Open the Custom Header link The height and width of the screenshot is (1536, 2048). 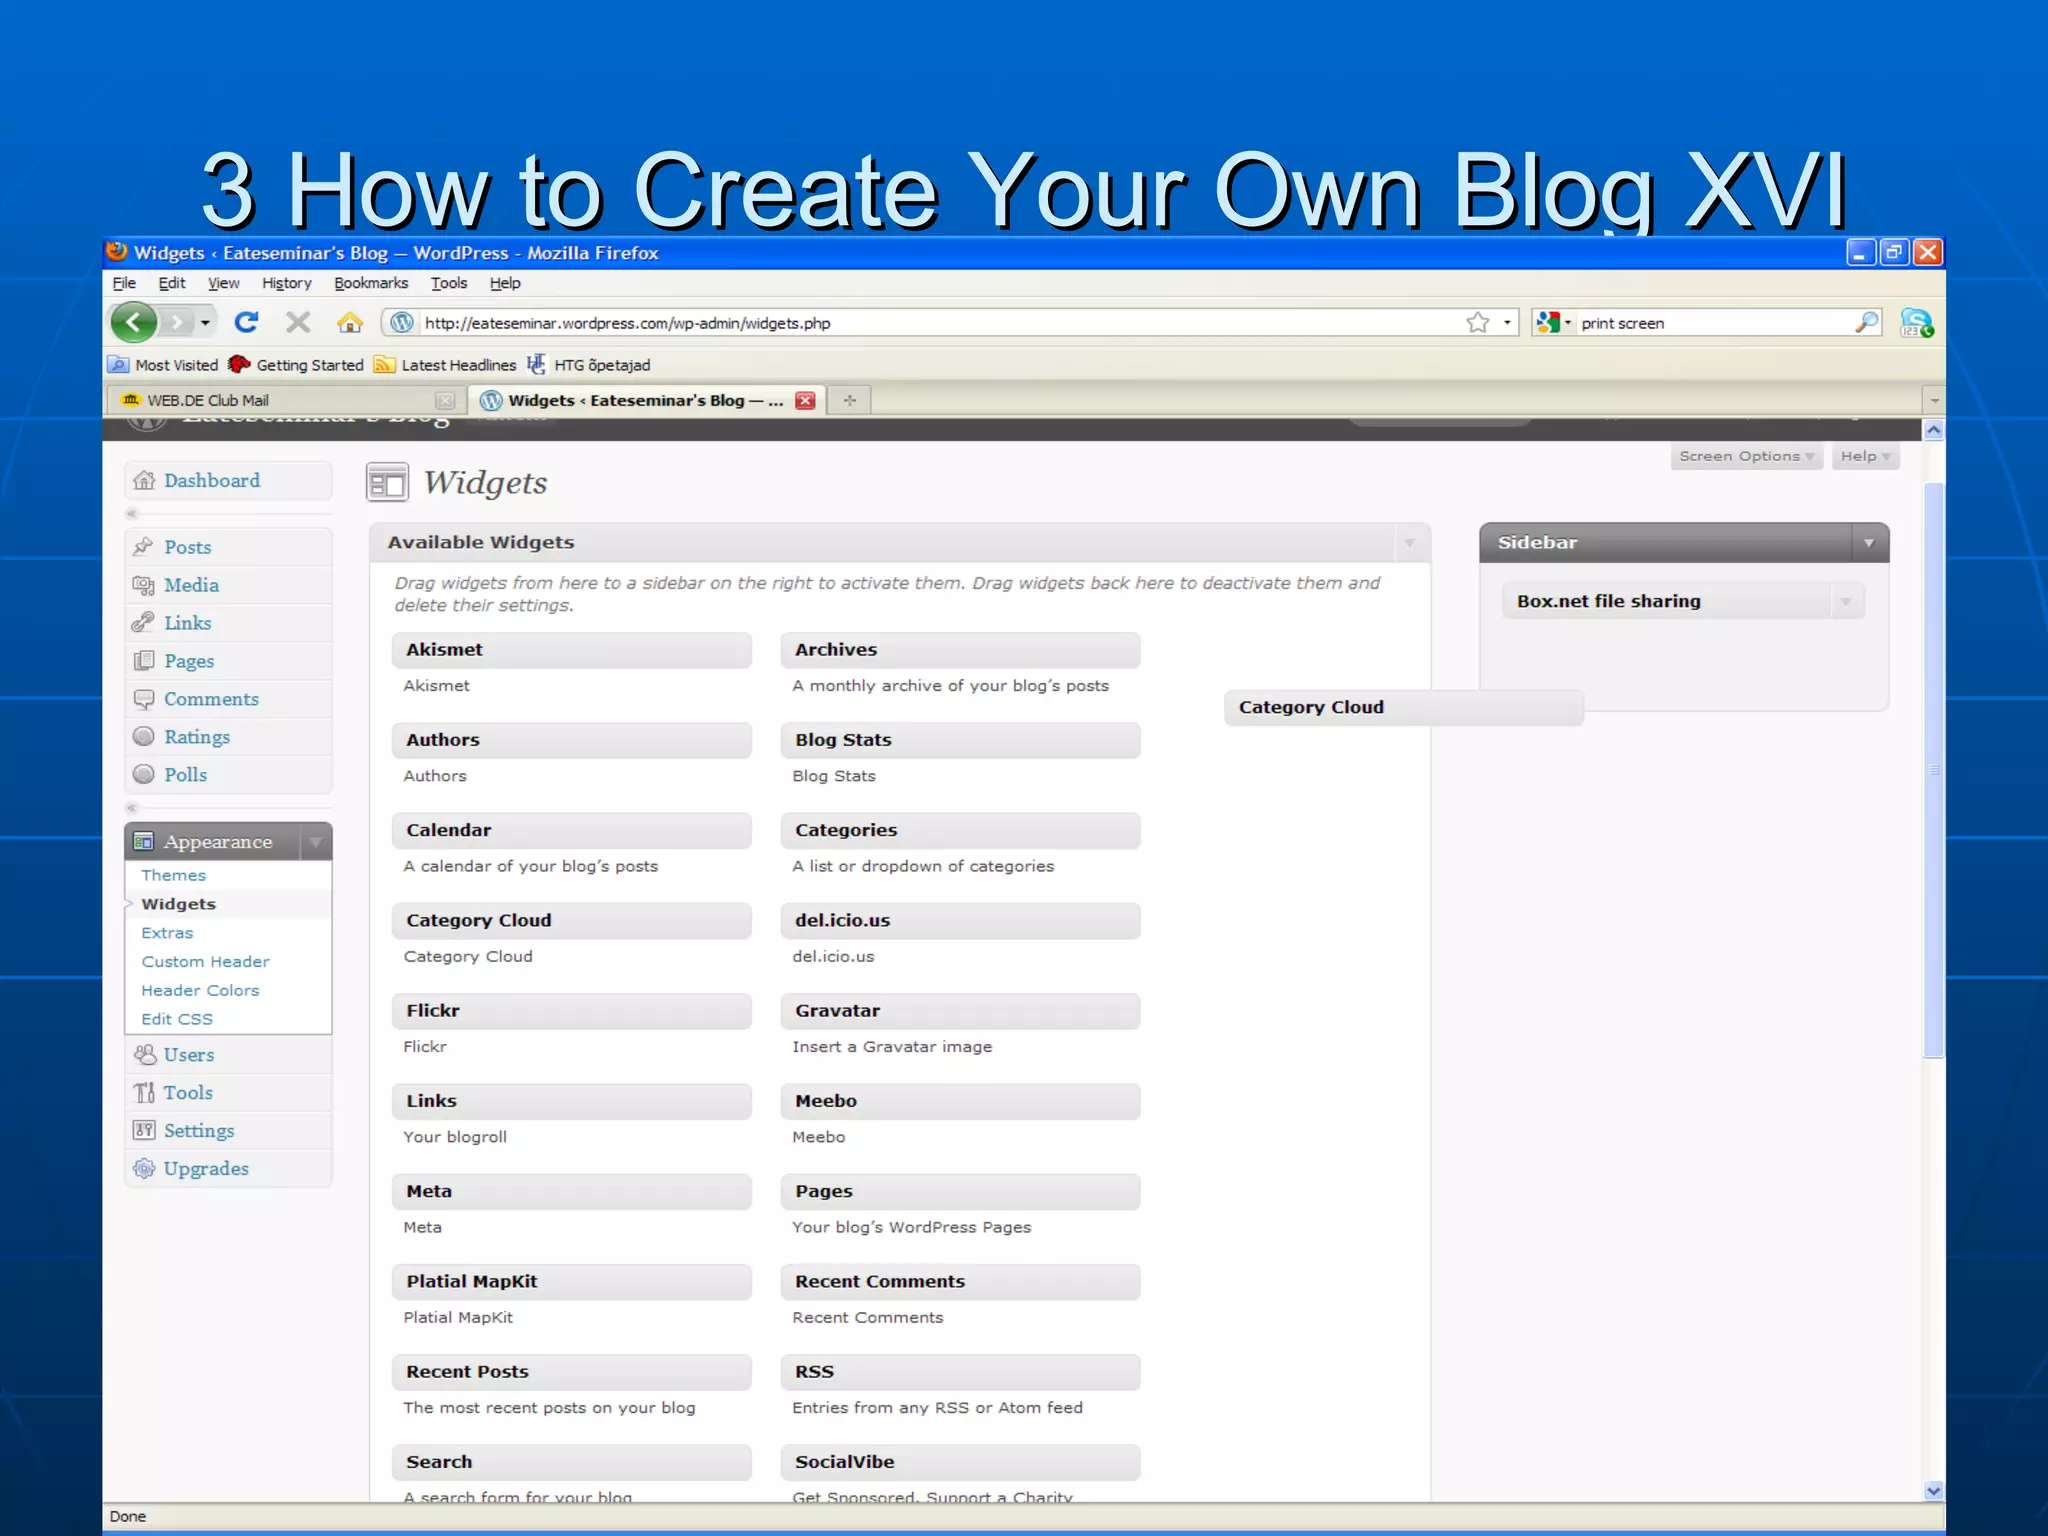[x=205, y=961]
